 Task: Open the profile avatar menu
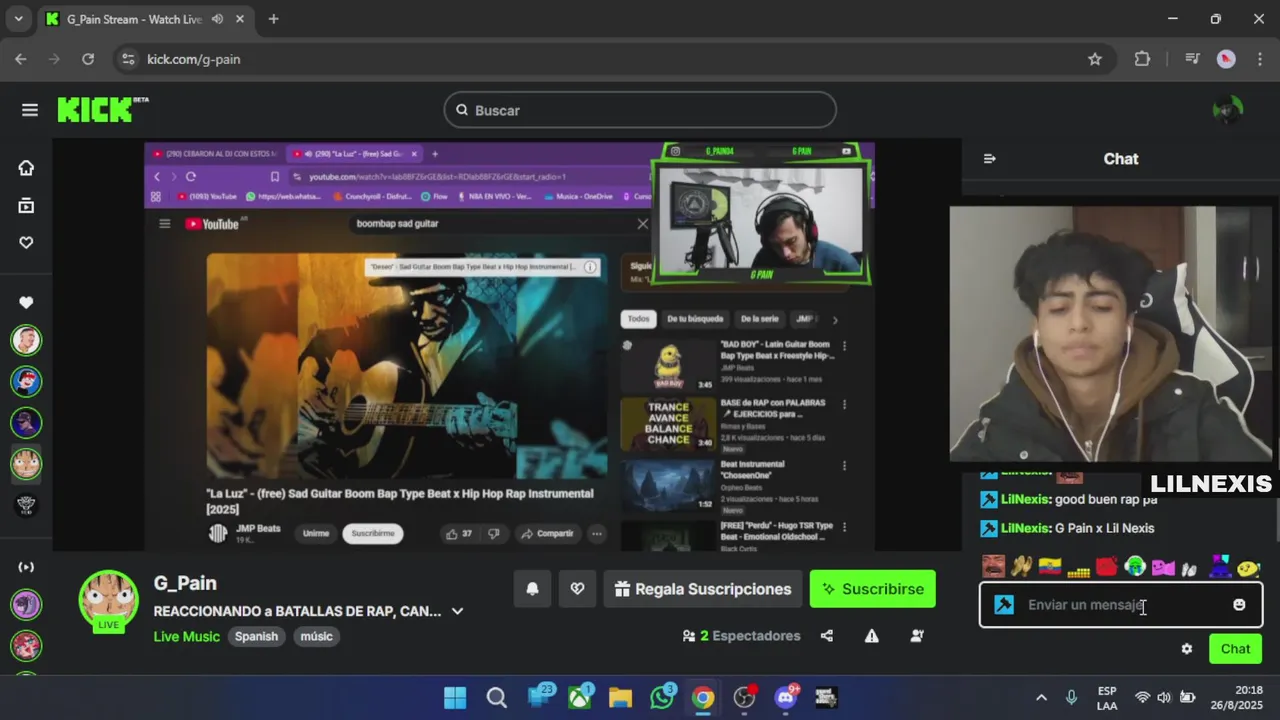1227,110
